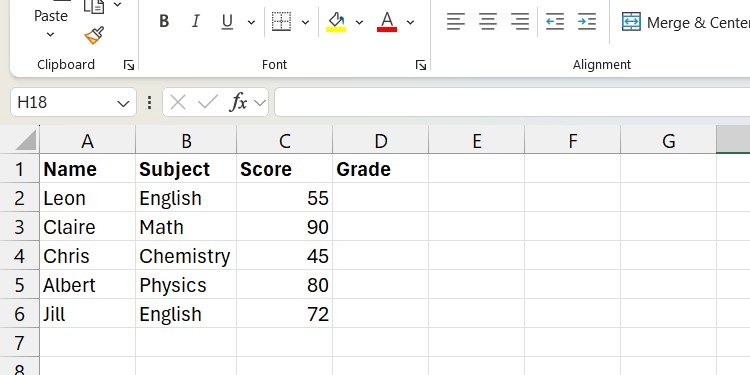750x375 pixels.
Task: Apply the red Font Color
Action: (387, 22)
